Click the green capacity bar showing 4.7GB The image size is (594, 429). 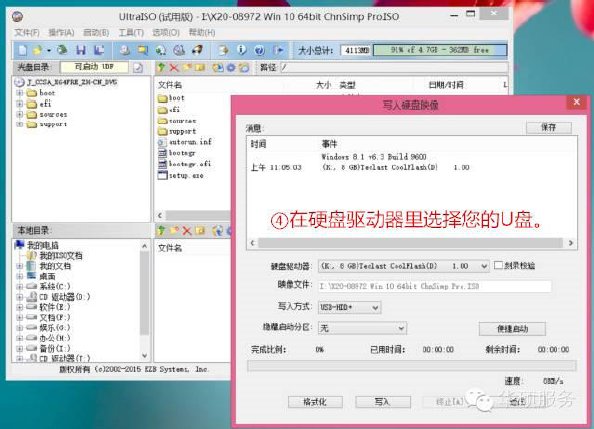point(440,50)
